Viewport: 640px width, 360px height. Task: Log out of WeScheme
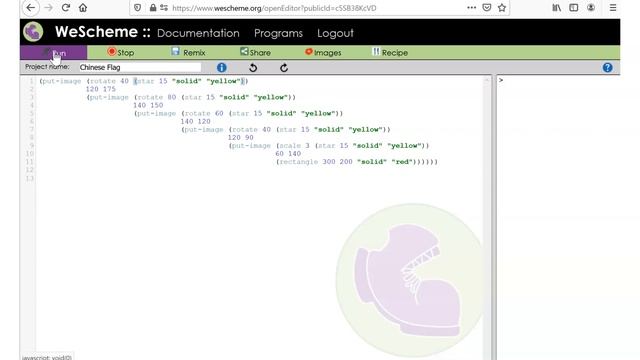pos(336,33)
